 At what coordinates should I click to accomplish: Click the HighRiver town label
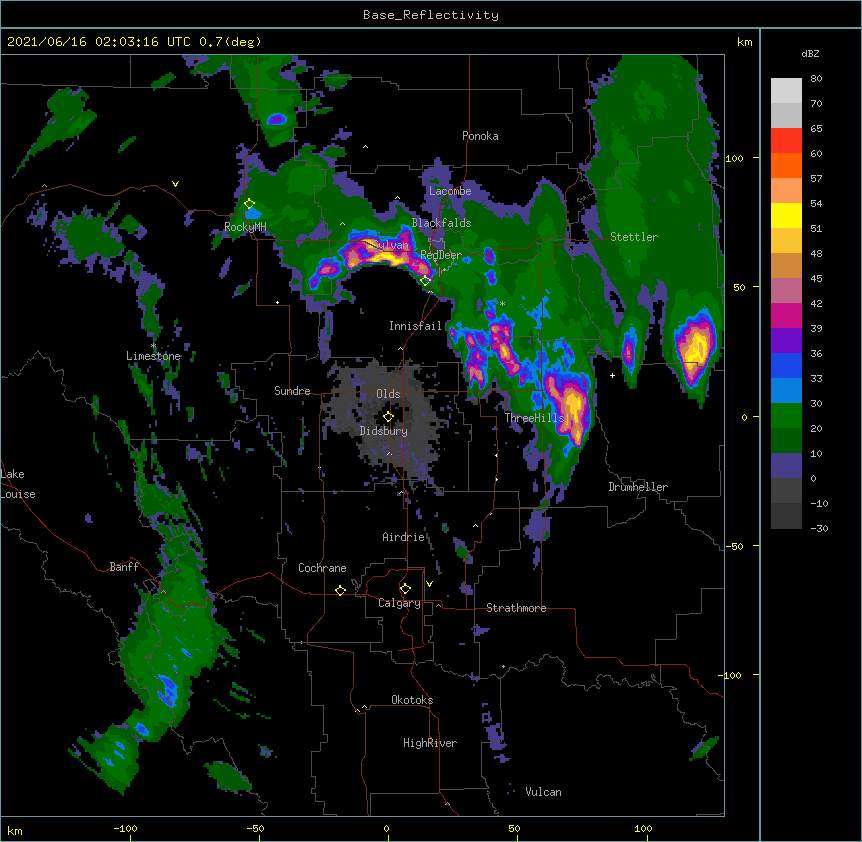click(x=430, y=743)
